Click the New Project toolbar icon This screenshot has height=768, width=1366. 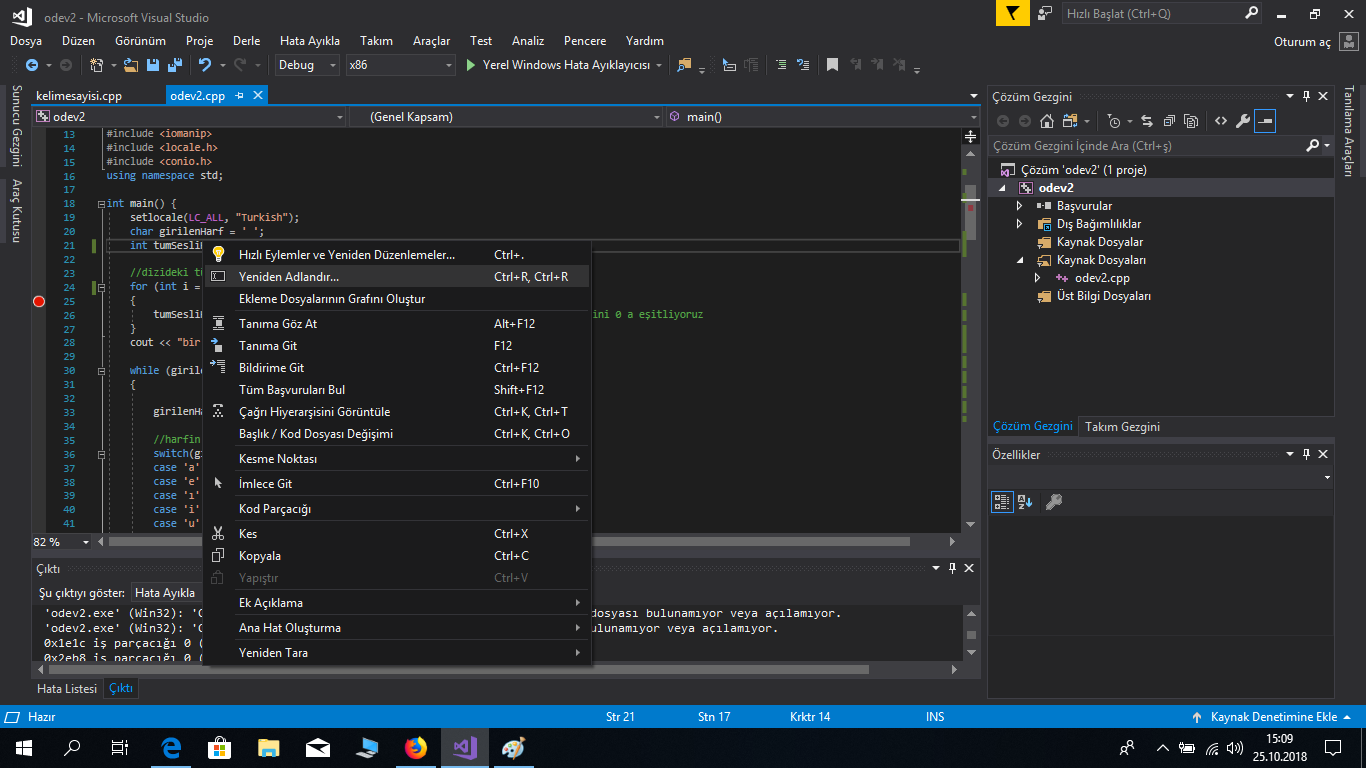tap(96, 65)
